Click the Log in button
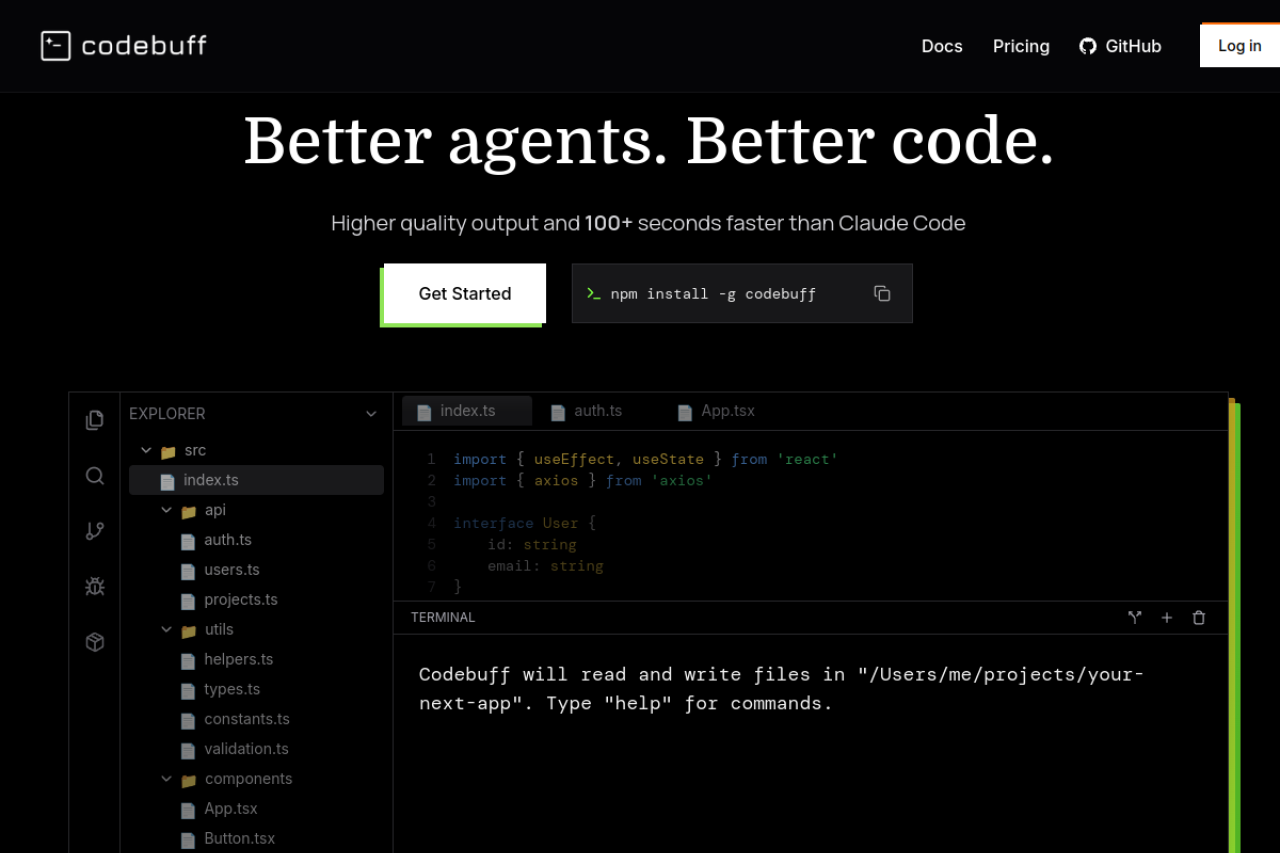The height and width of the screenshot is (853, 1280). pyautogui.click(x=1240, y=46)
